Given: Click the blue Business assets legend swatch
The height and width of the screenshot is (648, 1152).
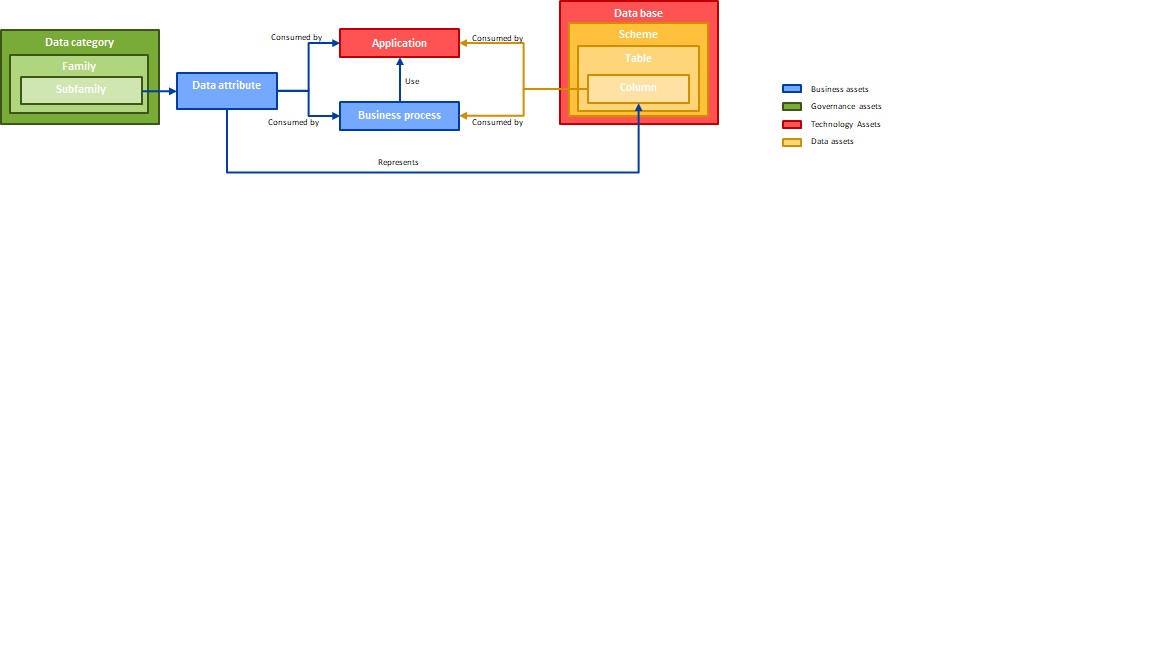Looking at the screenshot, I should coord(791,89).
